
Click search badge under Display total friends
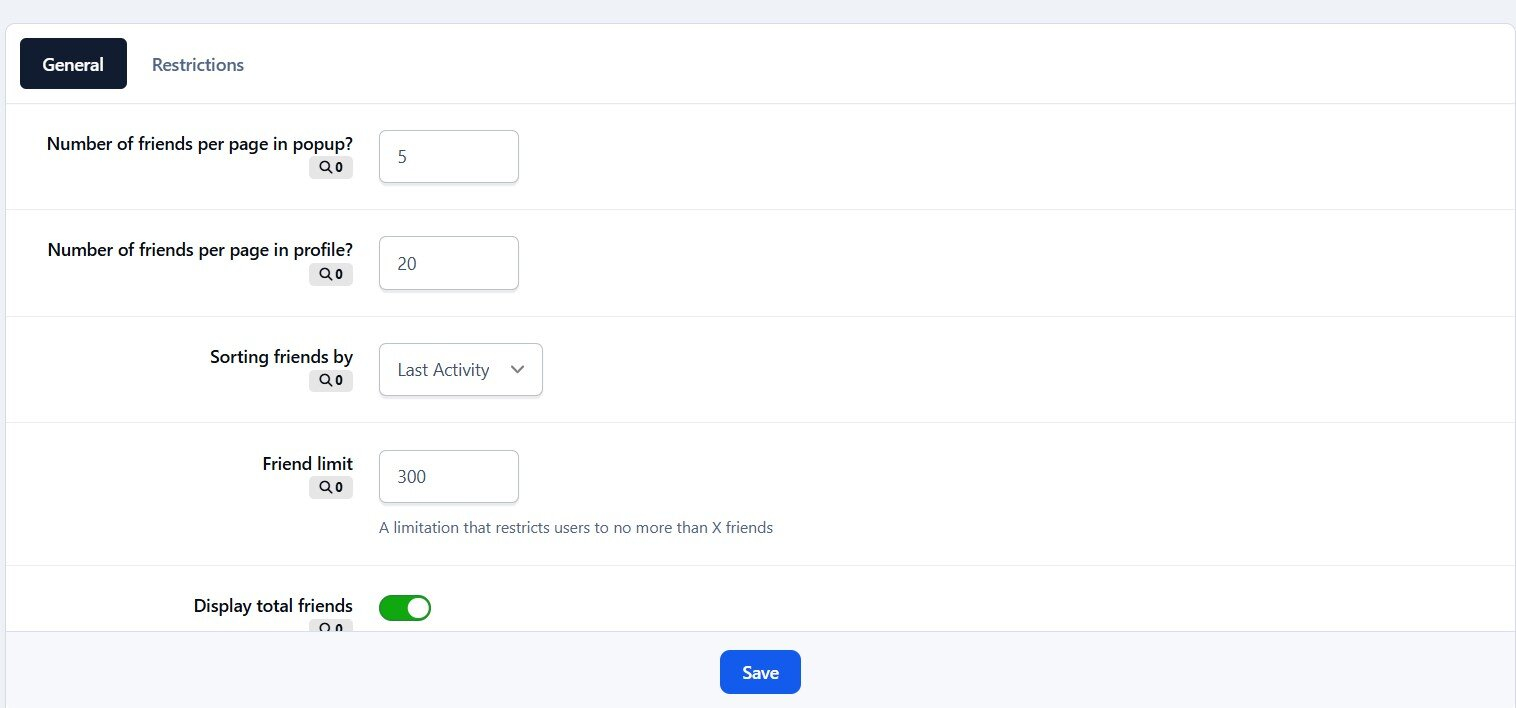(331, 626)
